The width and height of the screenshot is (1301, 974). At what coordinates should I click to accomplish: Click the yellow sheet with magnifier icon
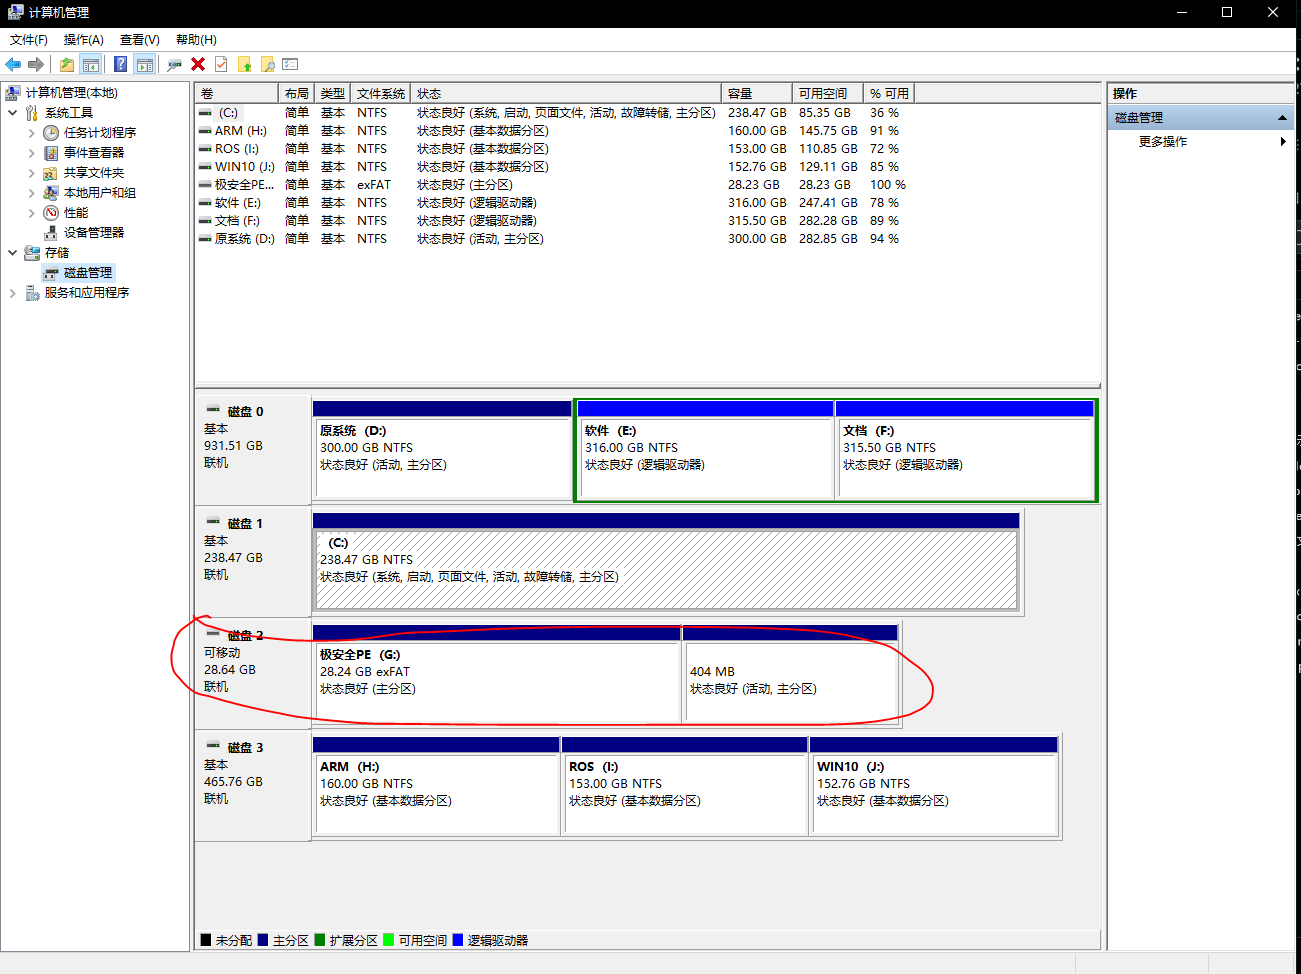pos(267,65)
